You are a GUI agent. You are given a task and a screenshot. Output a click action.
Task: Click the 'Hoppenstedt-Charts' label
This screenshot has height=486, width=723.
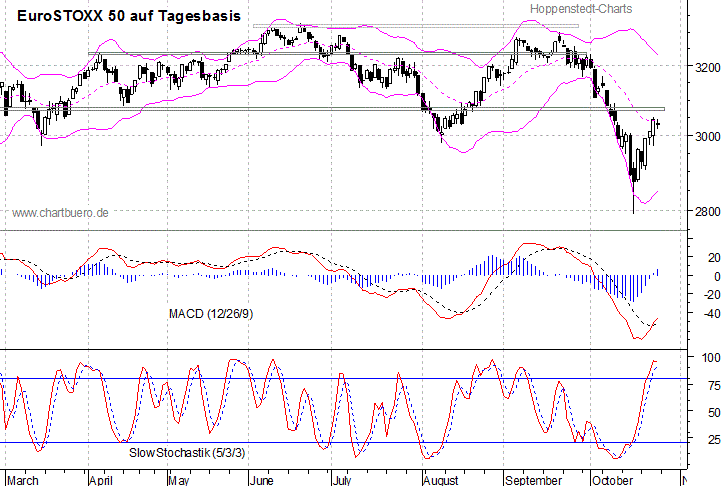point(581,9)
